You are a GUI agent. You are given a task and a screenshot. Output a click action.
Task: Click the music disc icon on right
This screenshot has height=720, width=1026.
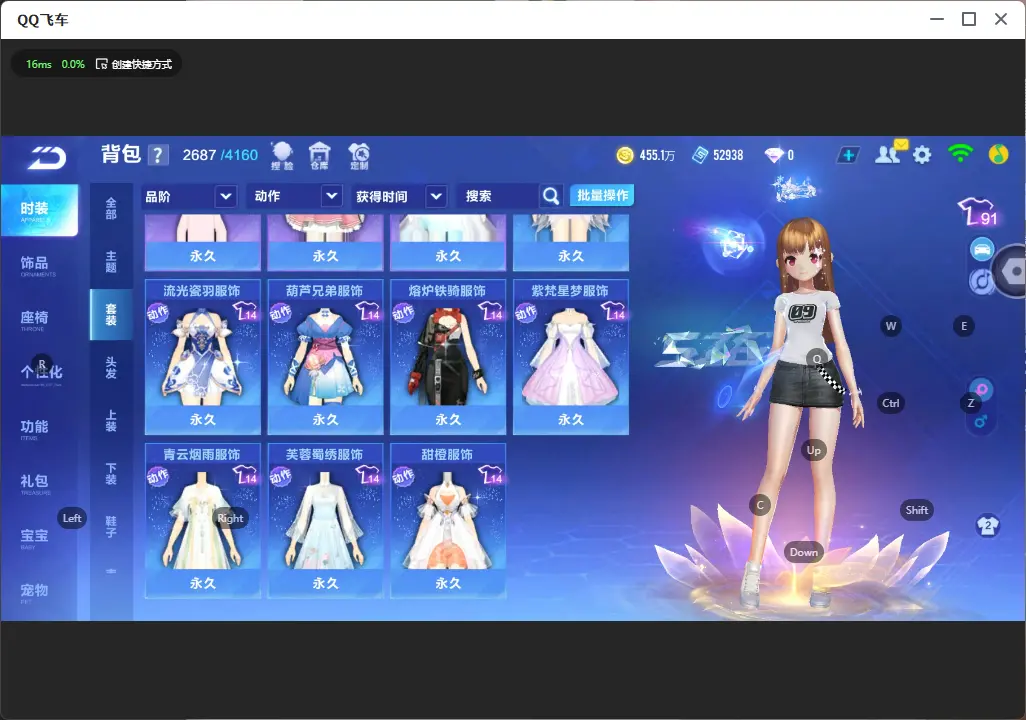pyautogui.click(x=981, y=281)
